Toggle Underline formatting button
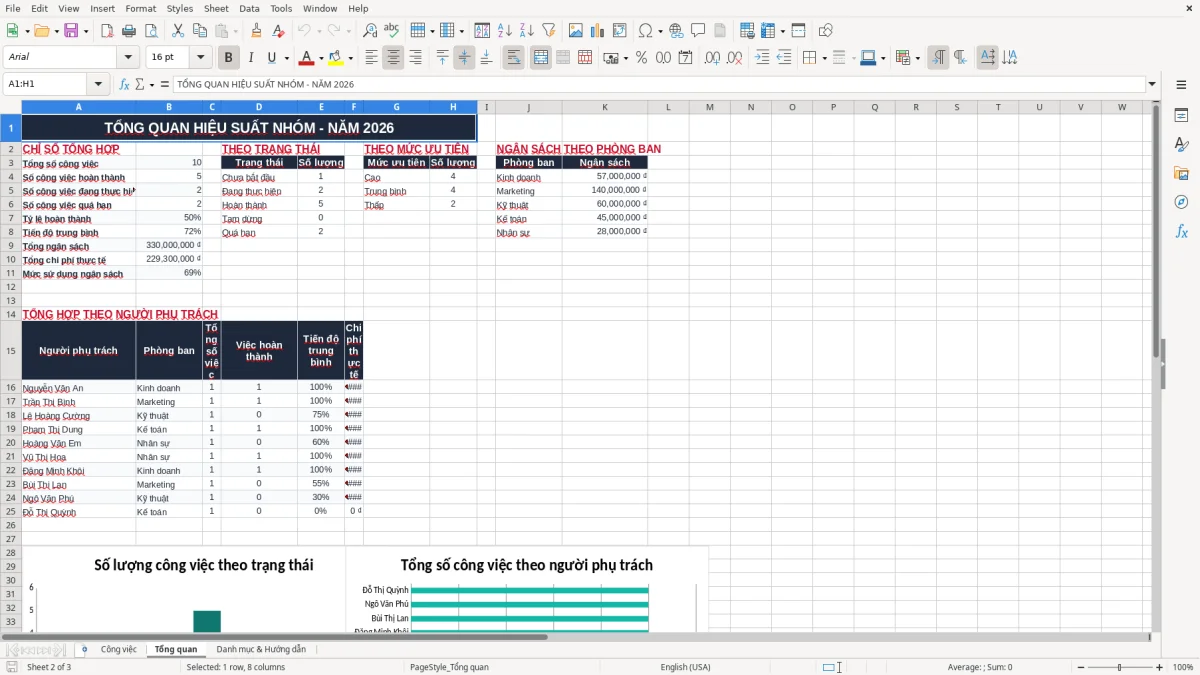Image resolution: width=1200 pixels, height=675 pixels. (x=271, y=58)
